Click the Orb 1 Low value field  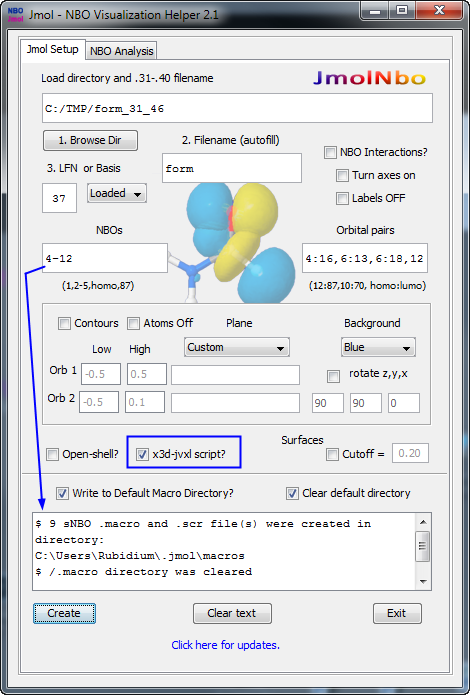click(x=101, y=374)
